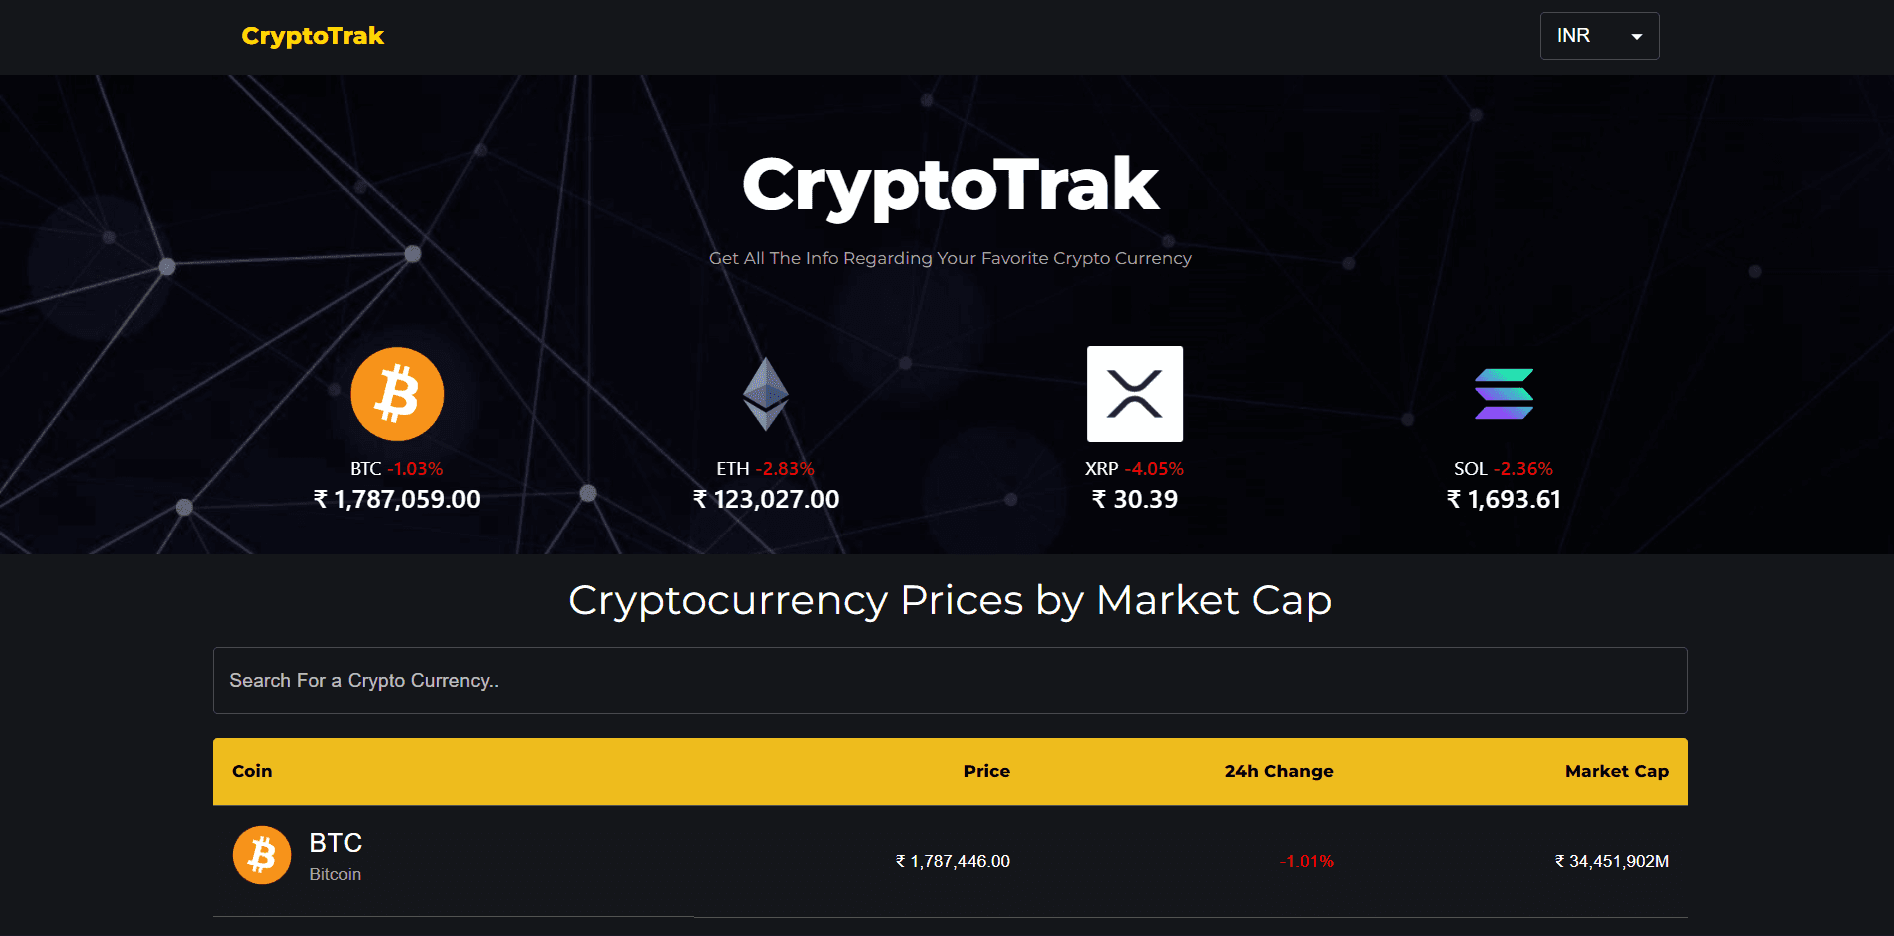Sort by 24h Change column header
The image size is (1894, 936).
coord(1278,771)
